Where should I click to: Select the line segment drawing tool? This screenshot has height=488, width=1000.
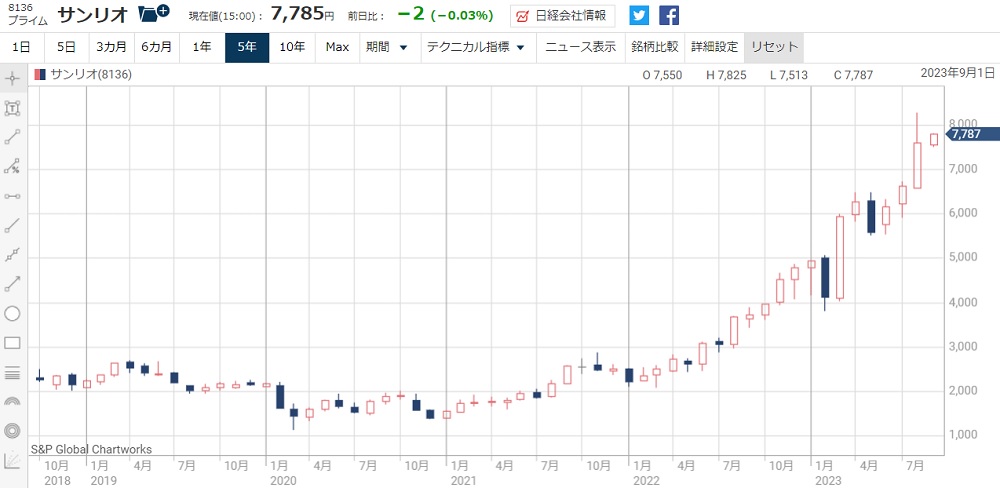[12, 137]
